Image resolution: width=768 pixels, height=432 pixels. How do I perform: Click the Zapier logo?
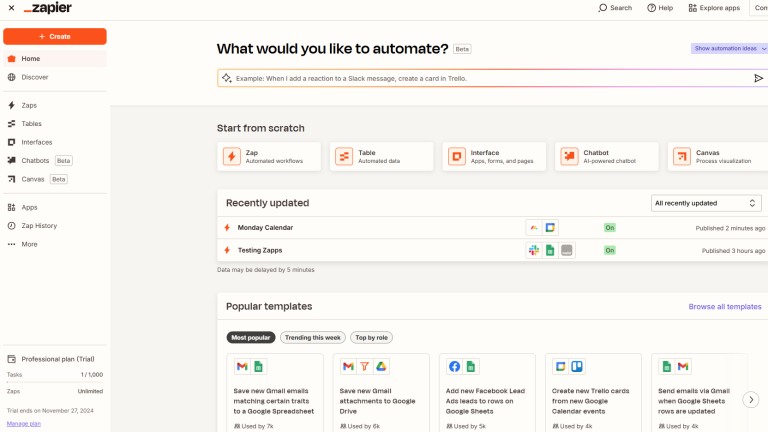pos(48,8)
